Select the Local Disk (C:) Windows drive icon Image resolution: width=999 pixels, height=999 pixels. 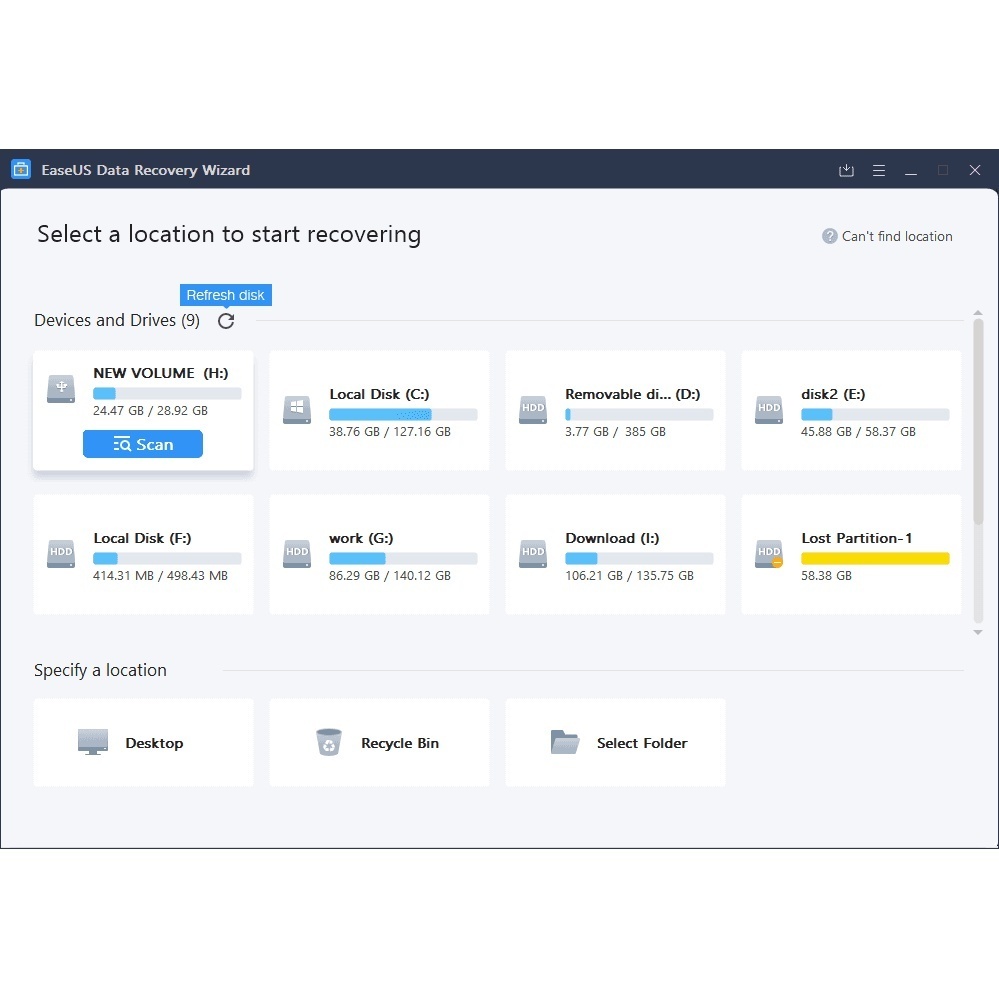tap(297, 409)
